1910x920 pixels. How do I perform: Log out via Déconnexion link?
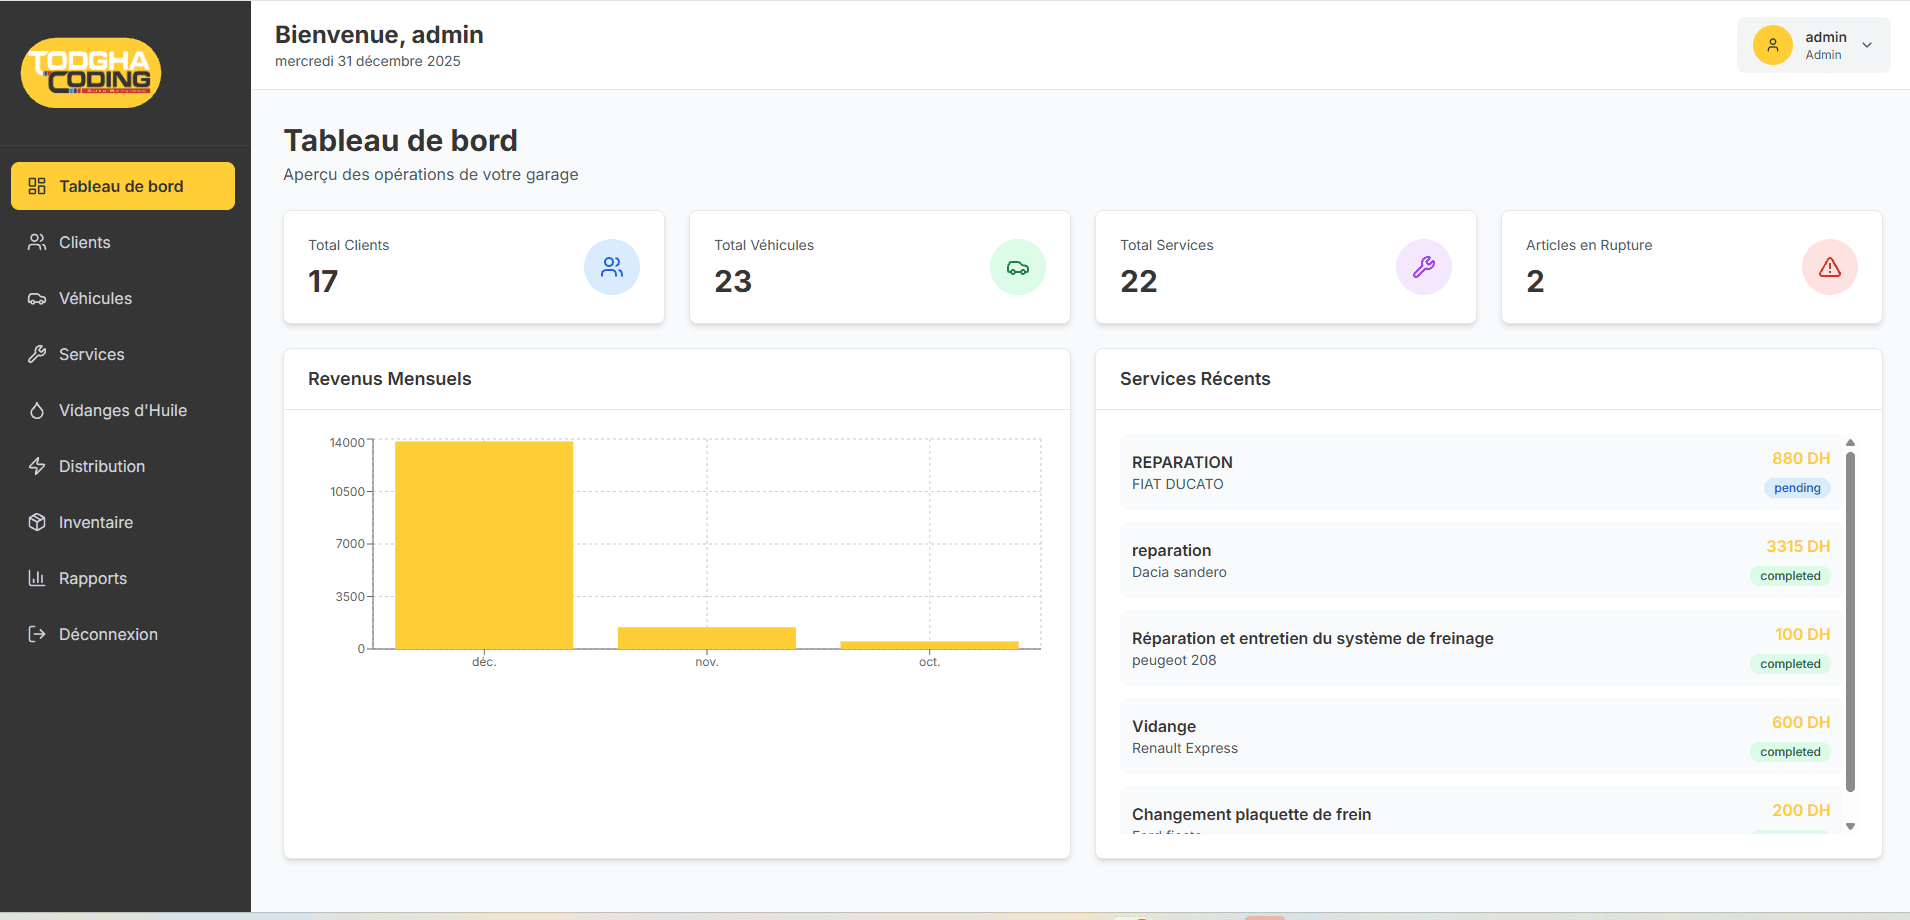coord(108,634)
